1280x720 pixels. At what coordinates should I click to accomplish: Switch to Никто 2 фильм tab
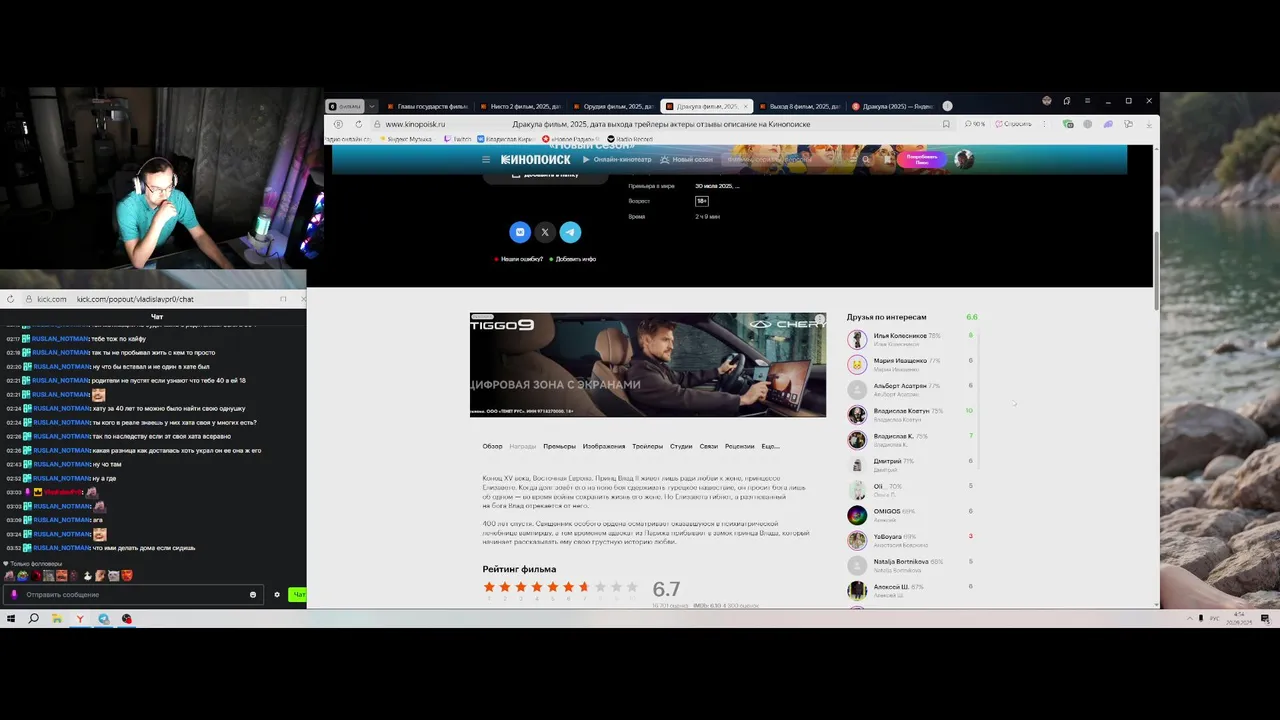(520, 106)
